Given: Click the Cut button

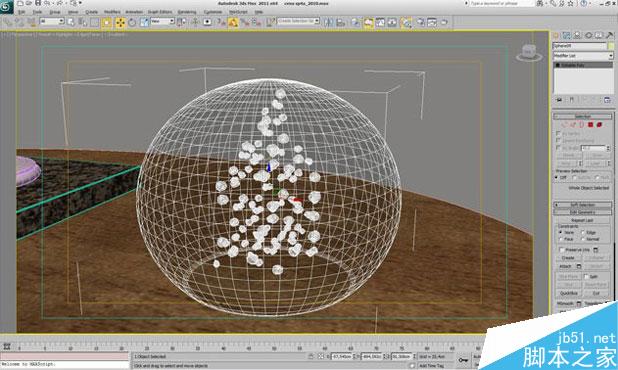Looking at the screenshot, I should 596,293.
